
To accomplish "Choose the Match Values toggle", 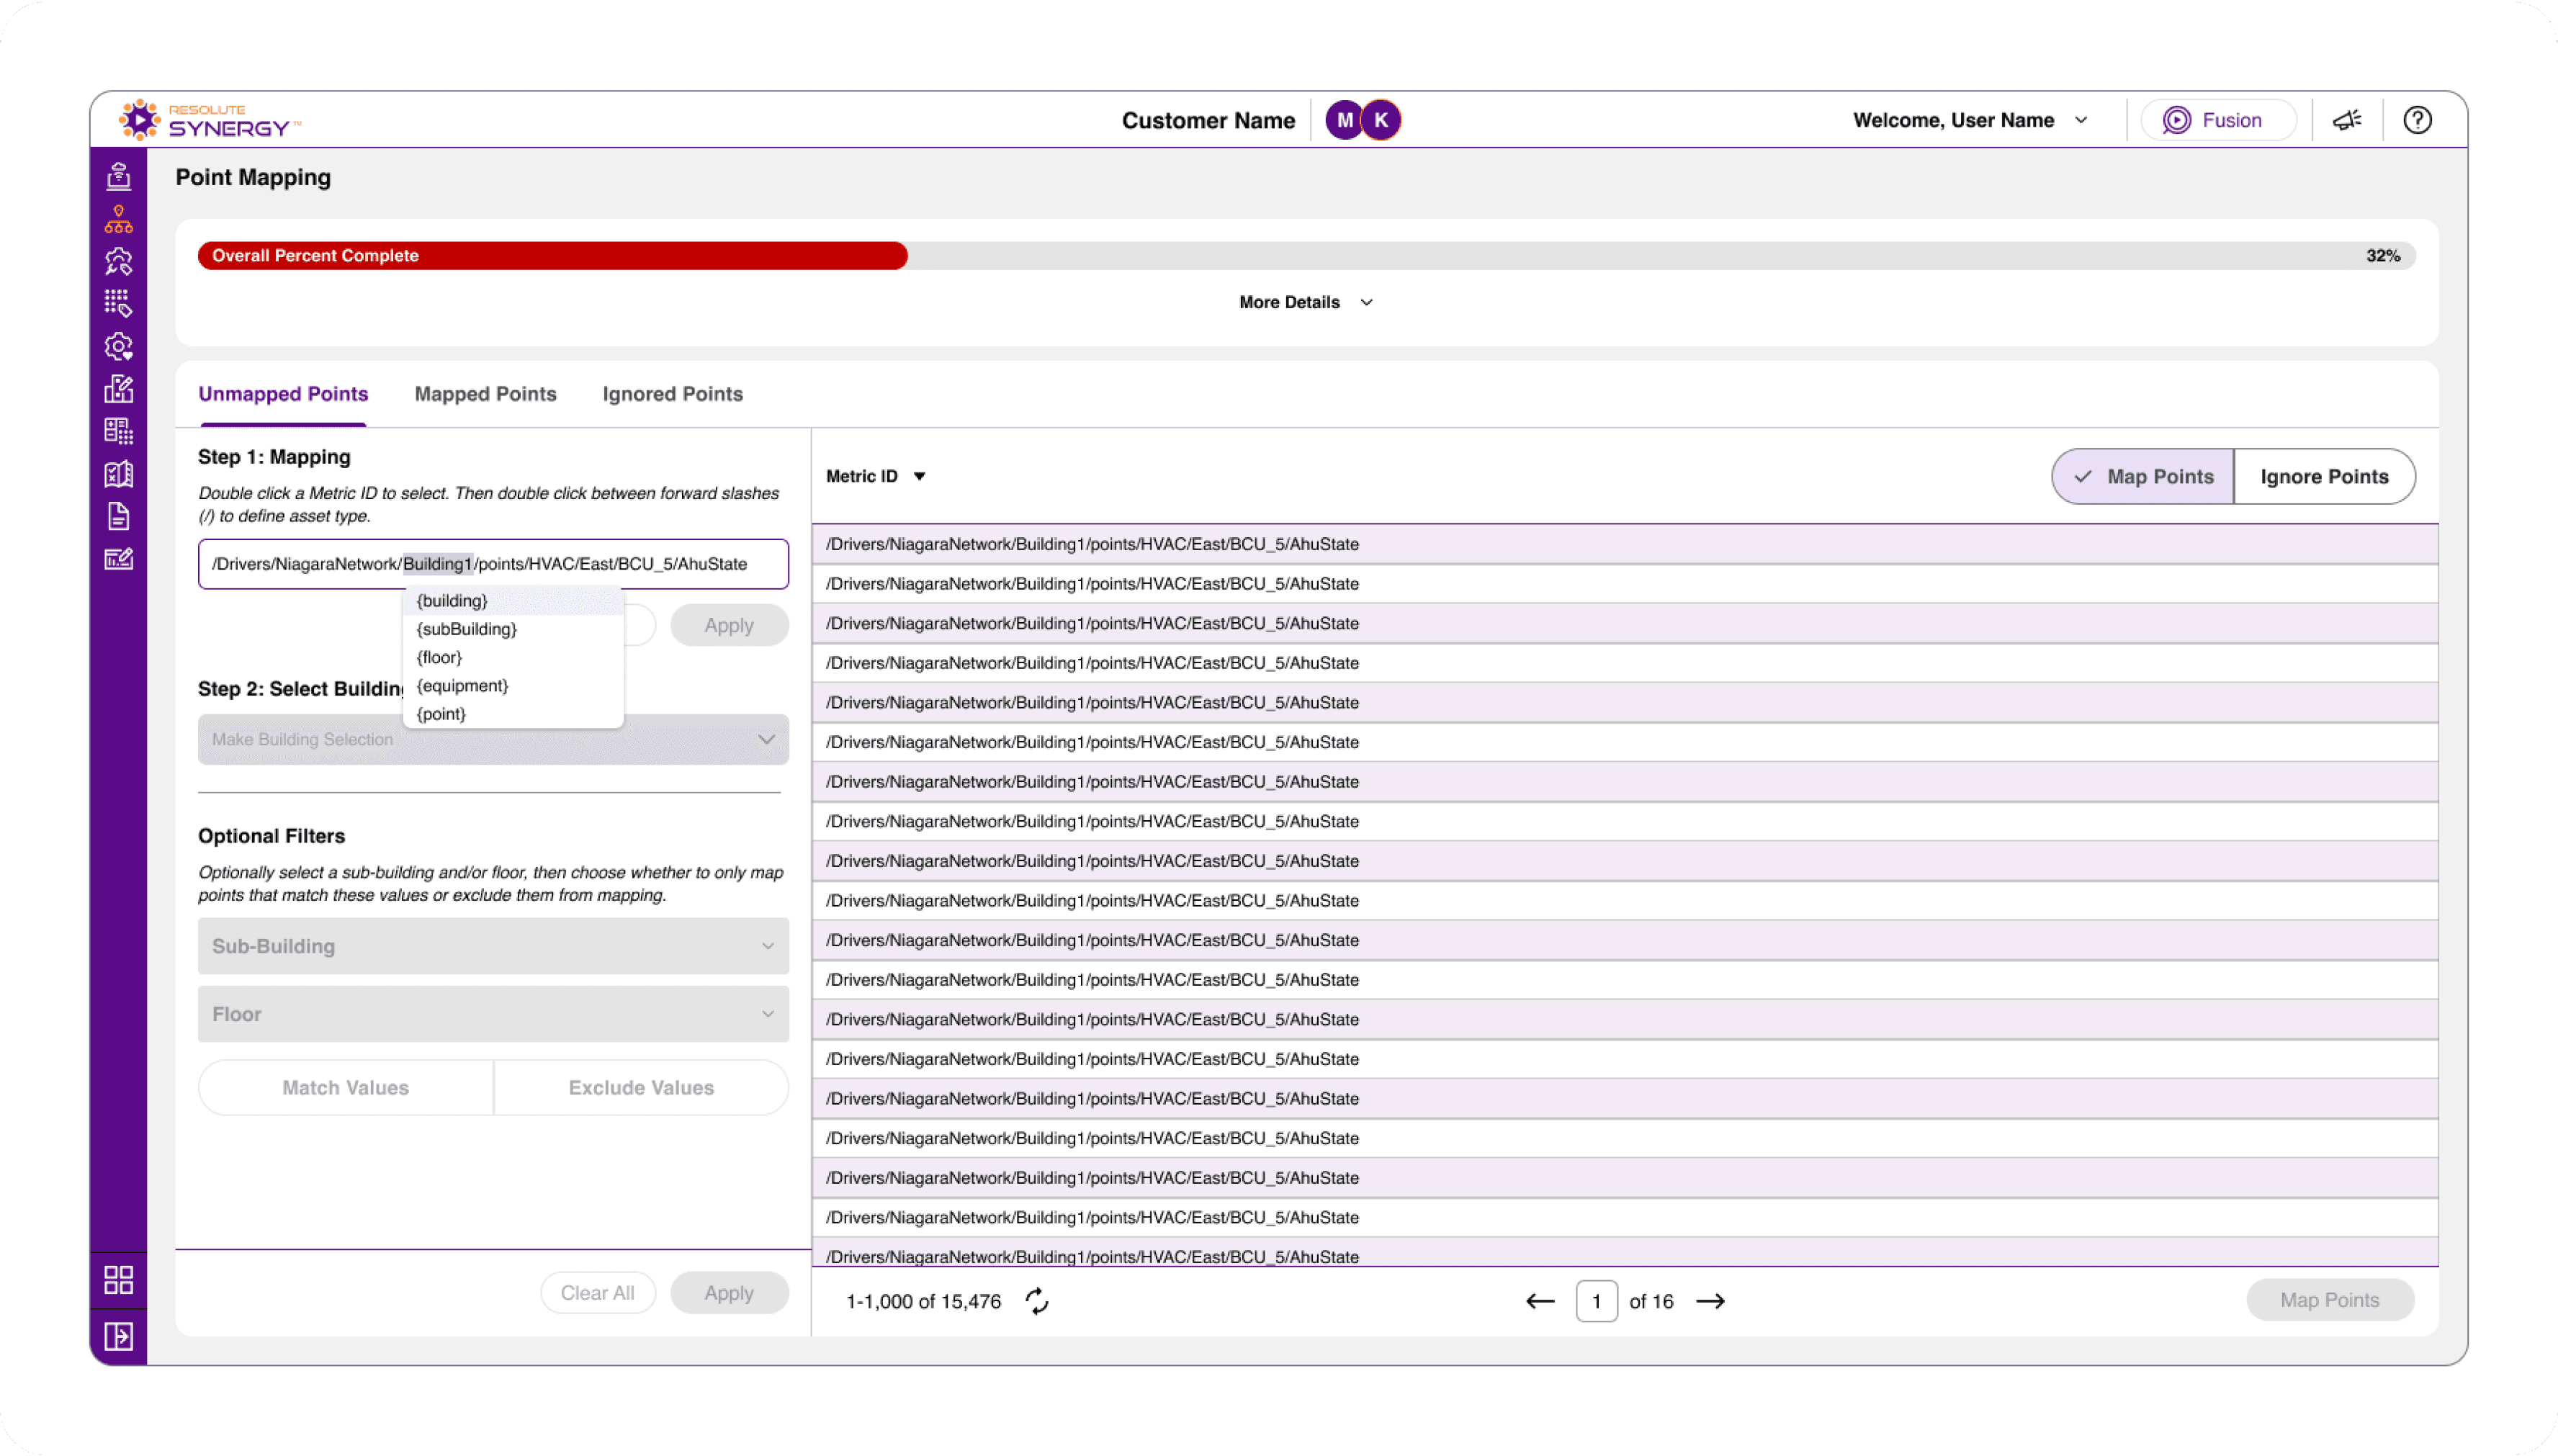I will pyautogui.click(x=345, y=1087).
